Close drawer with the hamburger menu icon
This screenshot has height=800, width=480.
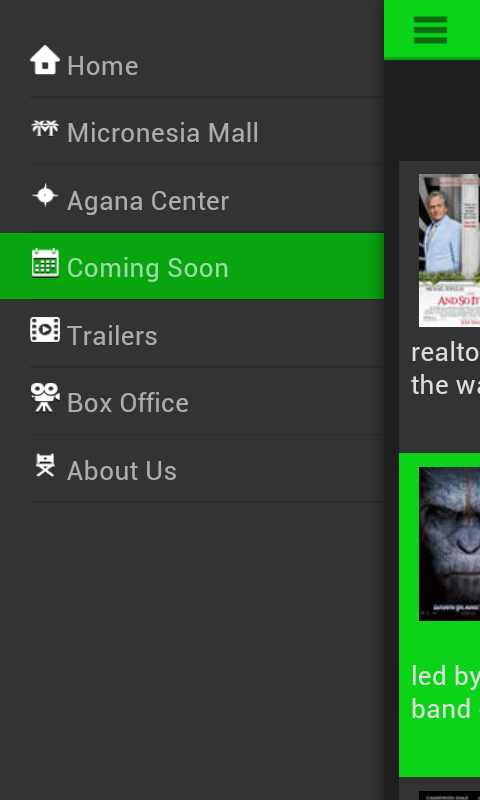(430, 30)
